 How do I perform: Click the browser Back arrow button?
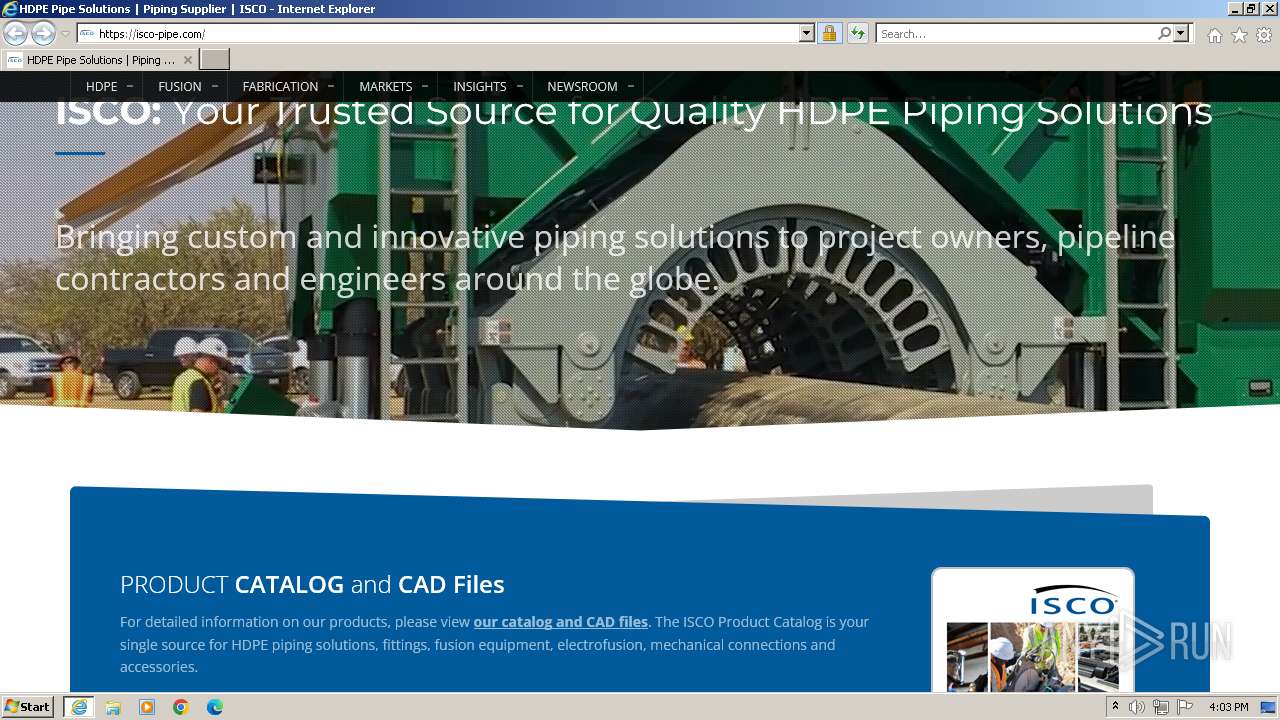click(x=15, y=33)
